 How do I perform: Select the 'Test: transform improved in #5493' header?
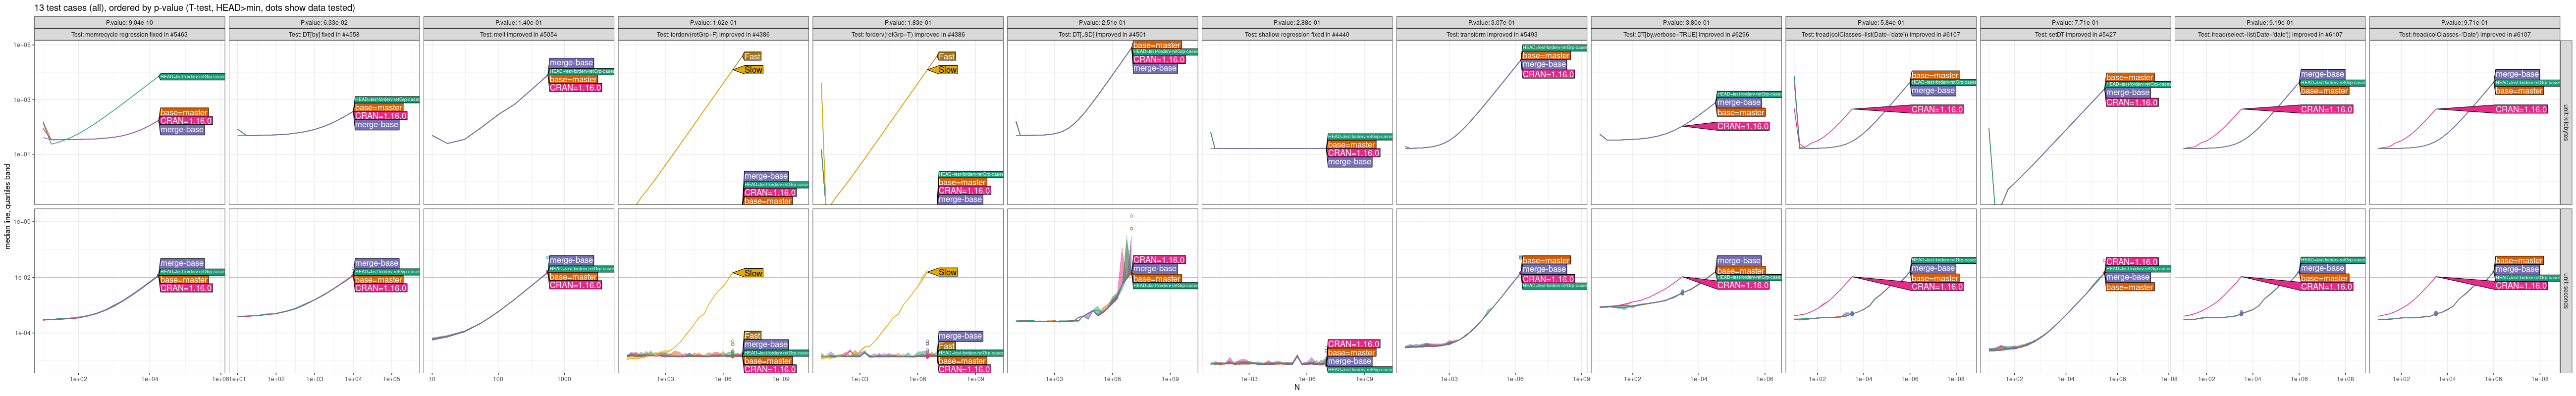point(1491,34)
